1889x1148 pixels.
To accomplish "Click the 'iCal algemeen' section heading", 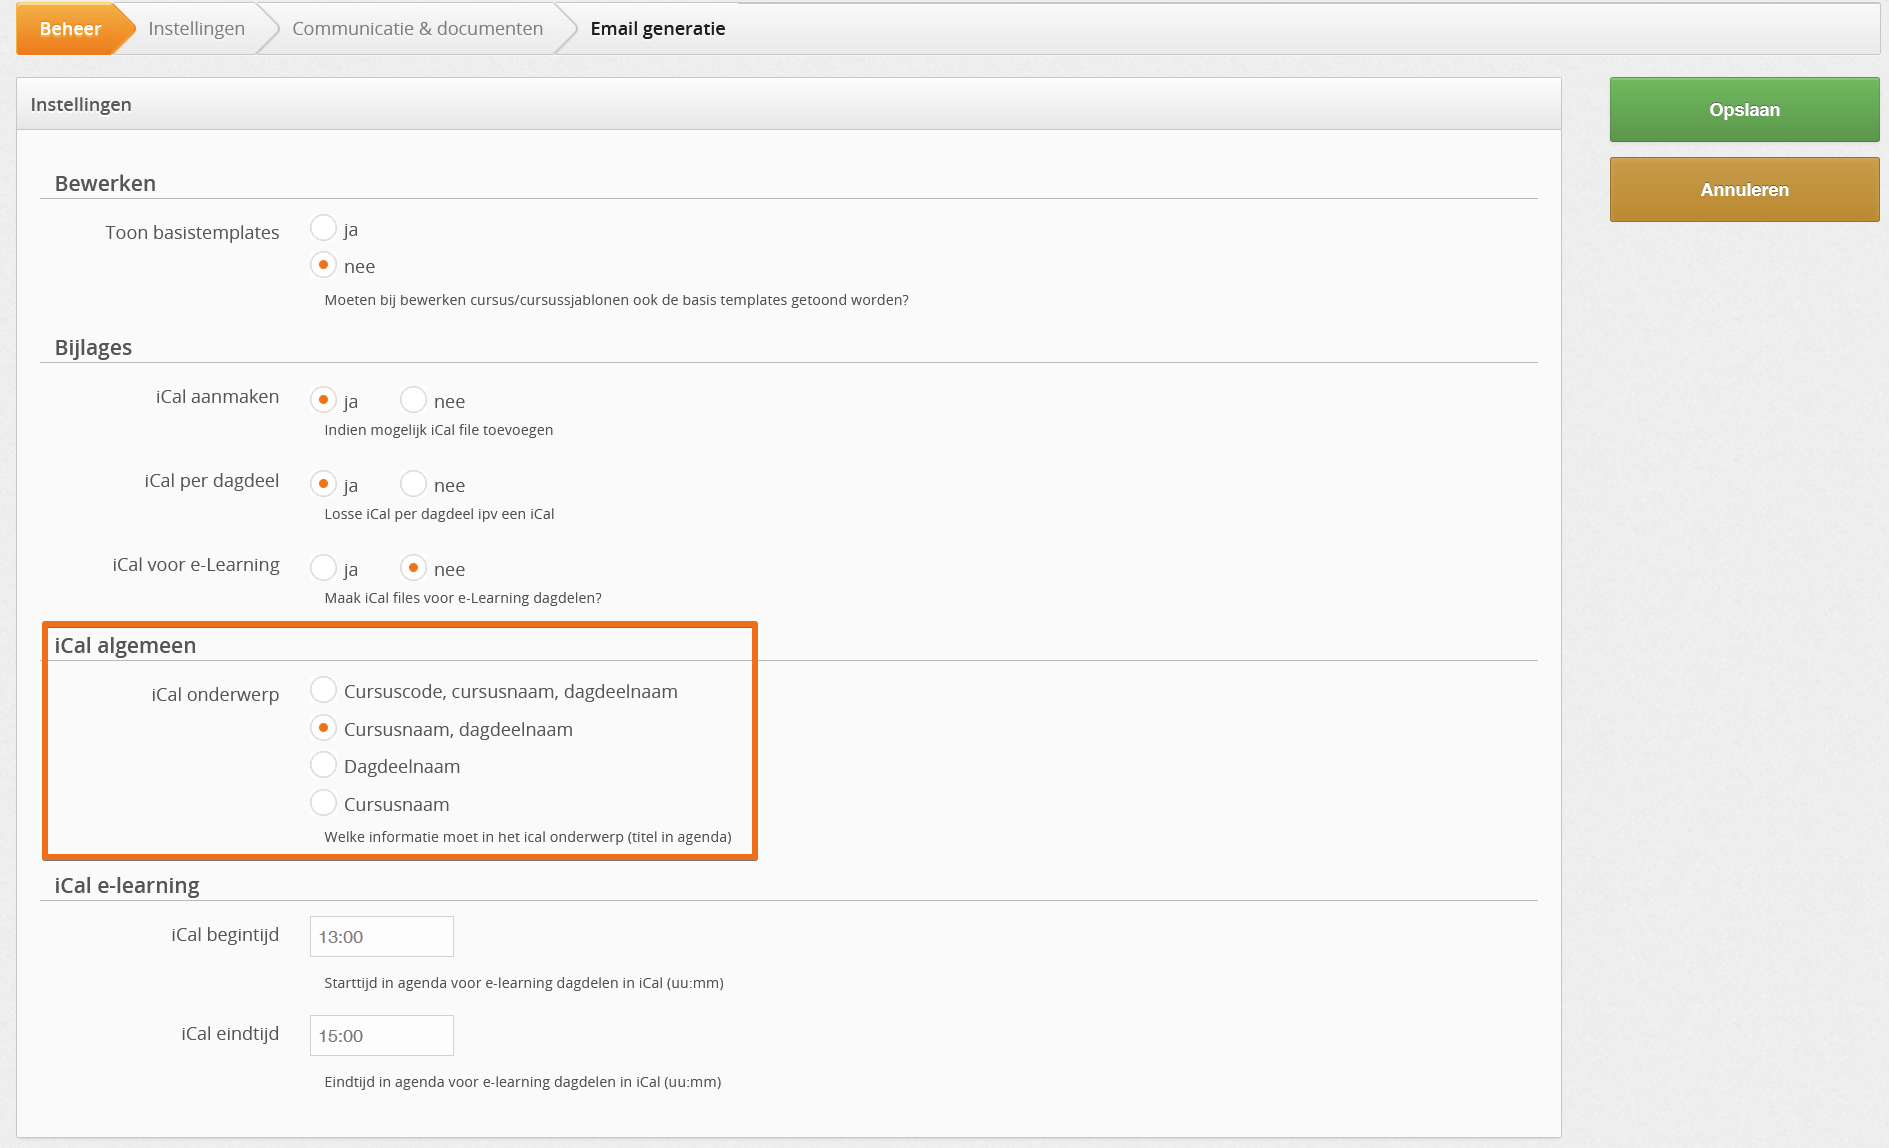I will click(125, 645).
